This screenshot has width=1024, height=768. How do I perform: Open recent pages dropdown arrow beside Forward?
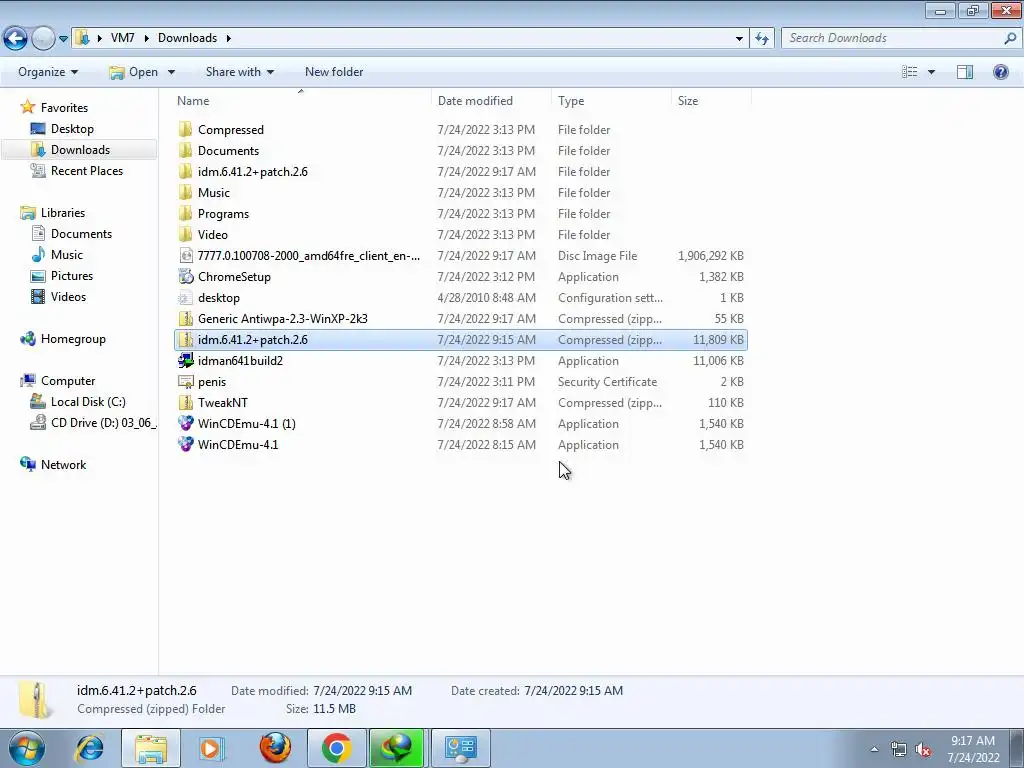tap(63, 39)
